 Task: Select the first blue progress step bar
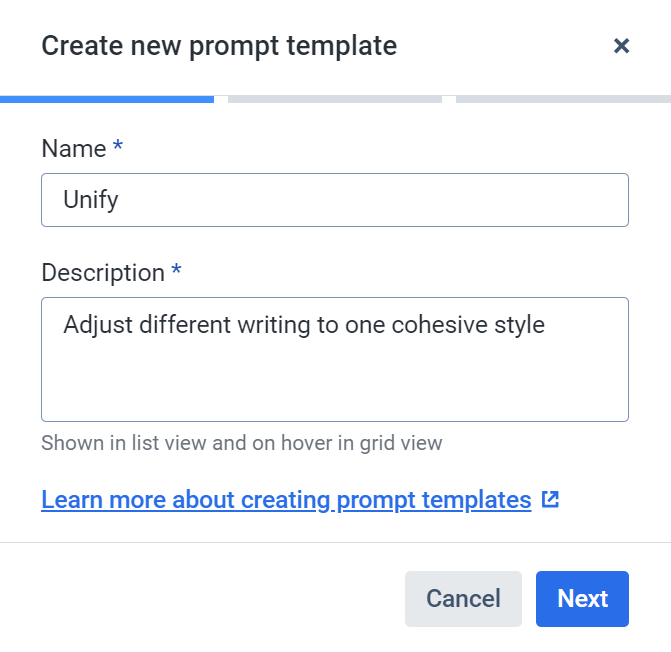click(x=107, y=99)
